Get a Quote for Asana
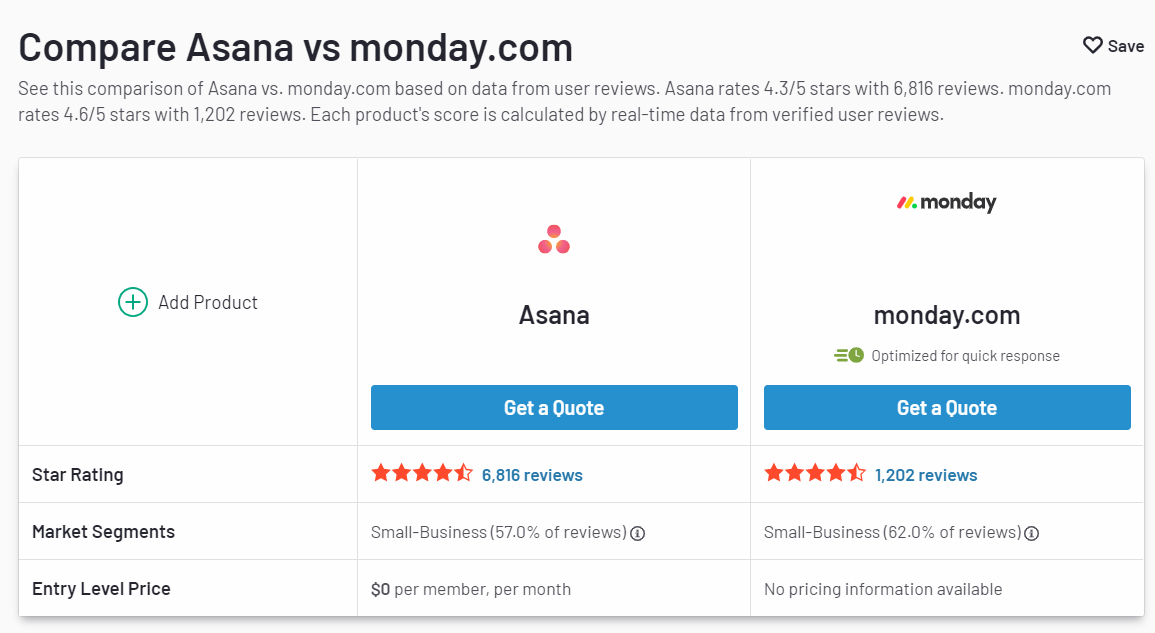 point(554,408)
